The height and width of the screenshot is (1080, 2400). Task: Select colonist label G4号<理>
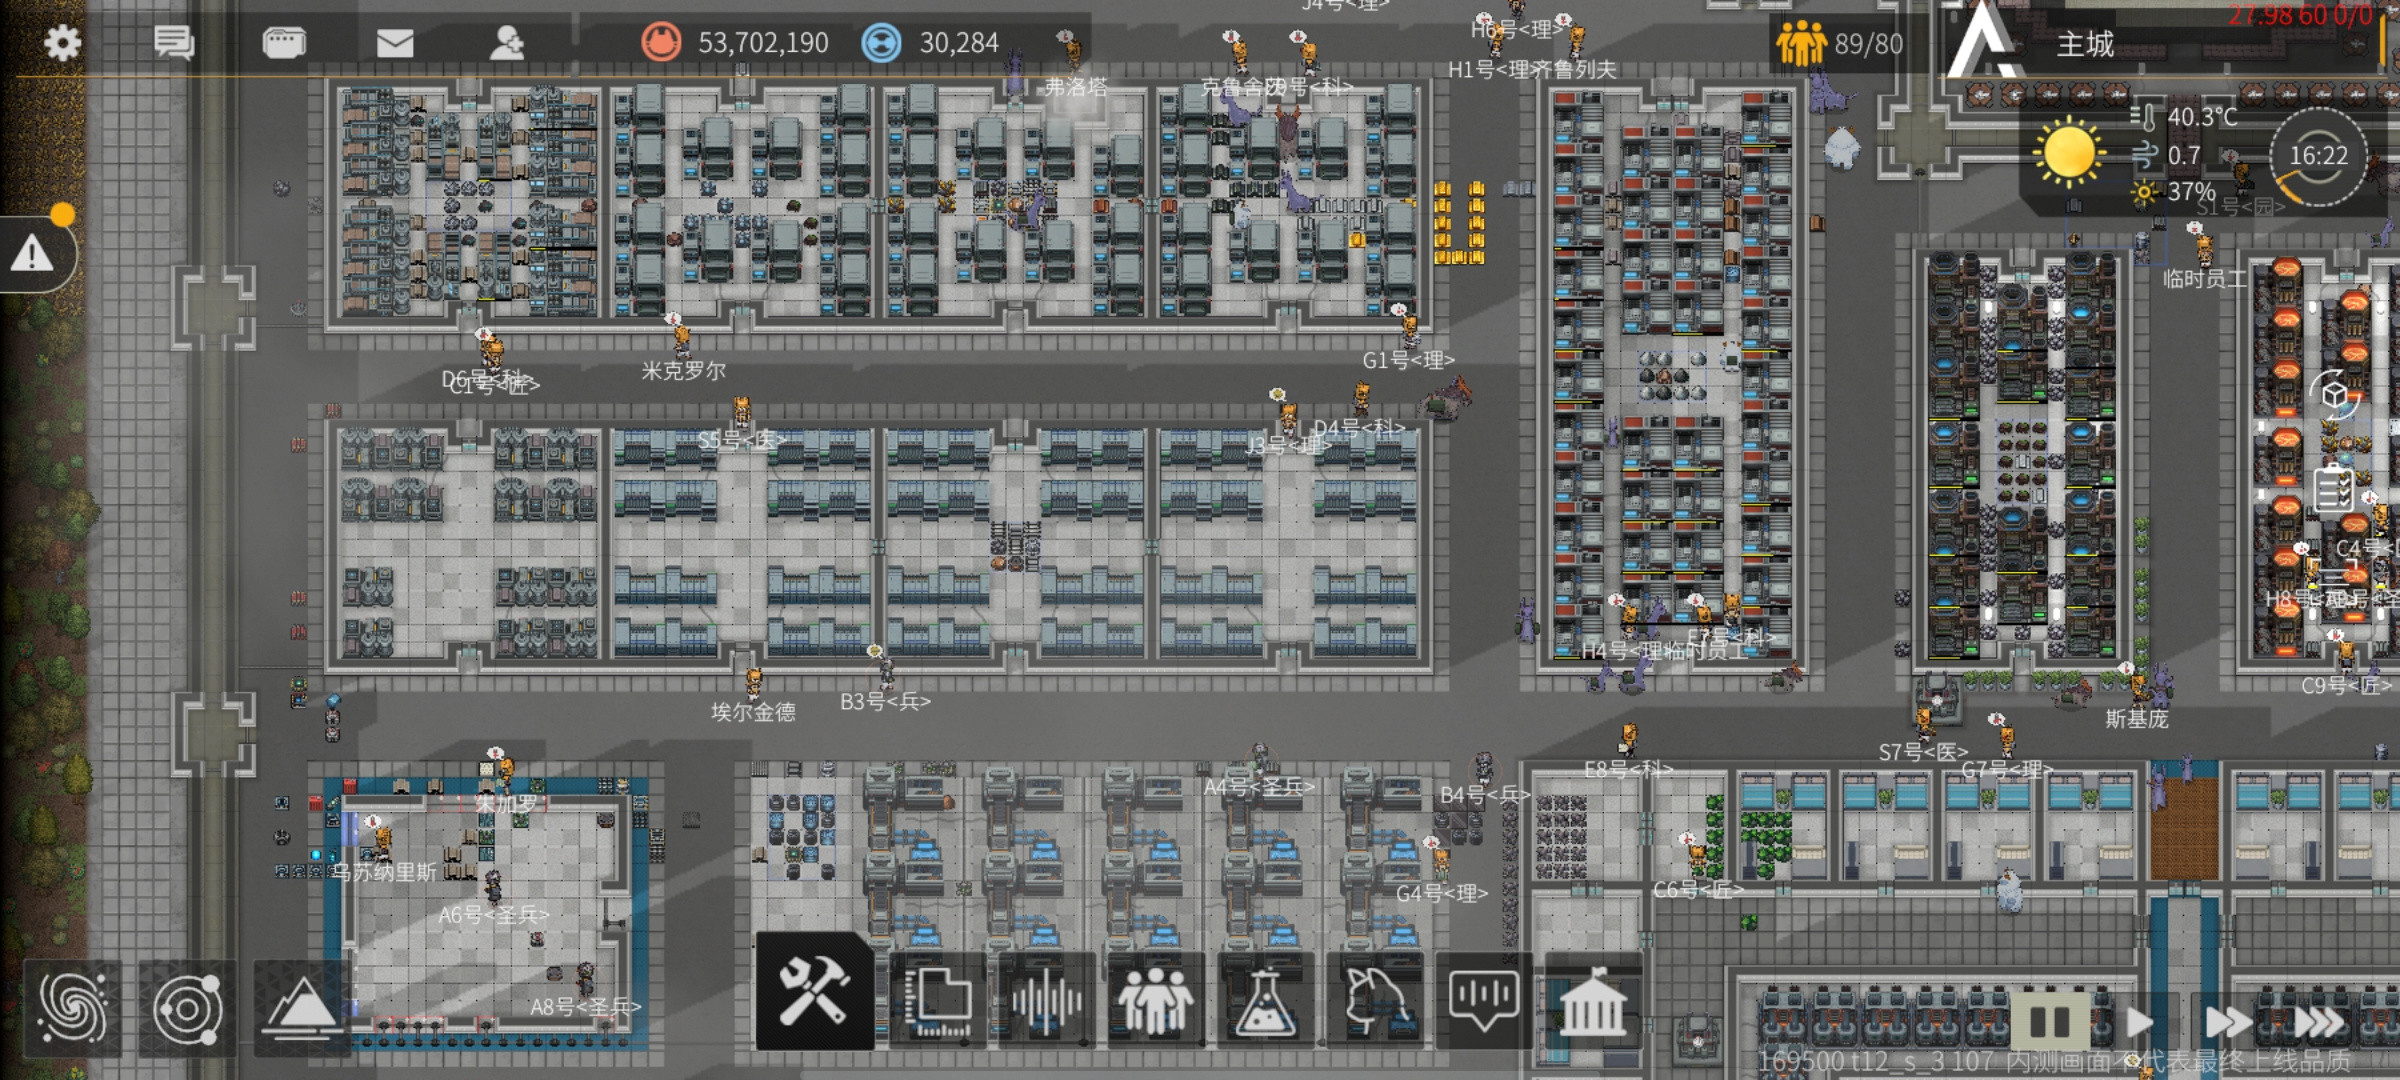1442,893
